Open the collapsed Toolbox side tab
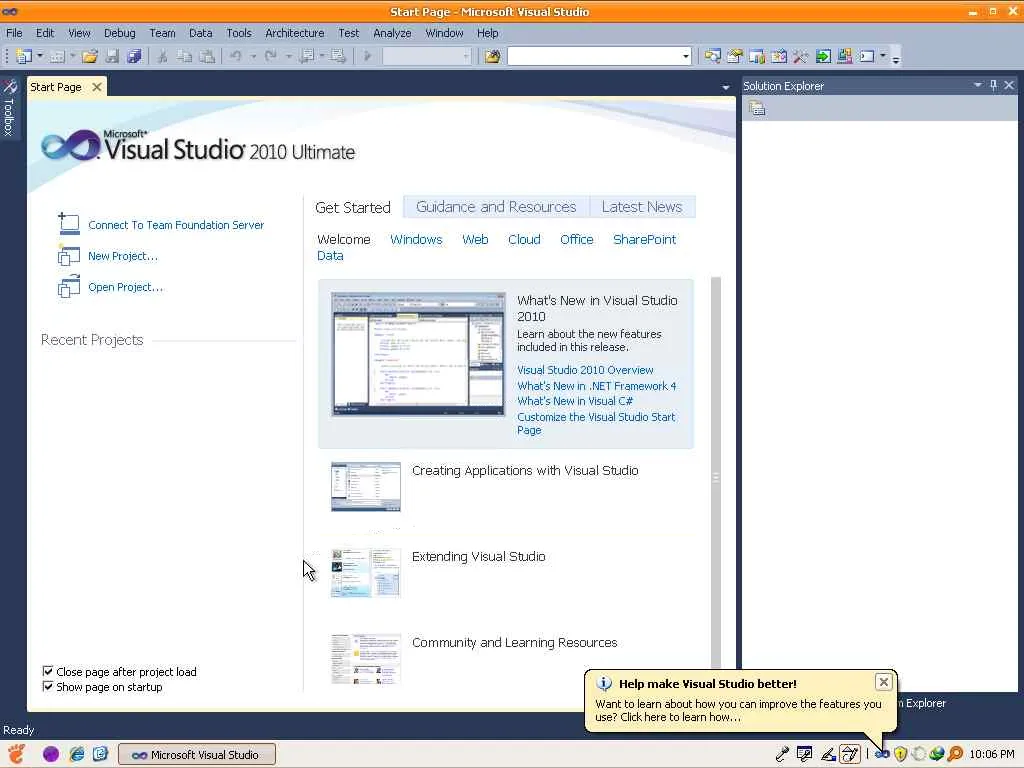This screenshot has height=768, width=1024. 9,108
